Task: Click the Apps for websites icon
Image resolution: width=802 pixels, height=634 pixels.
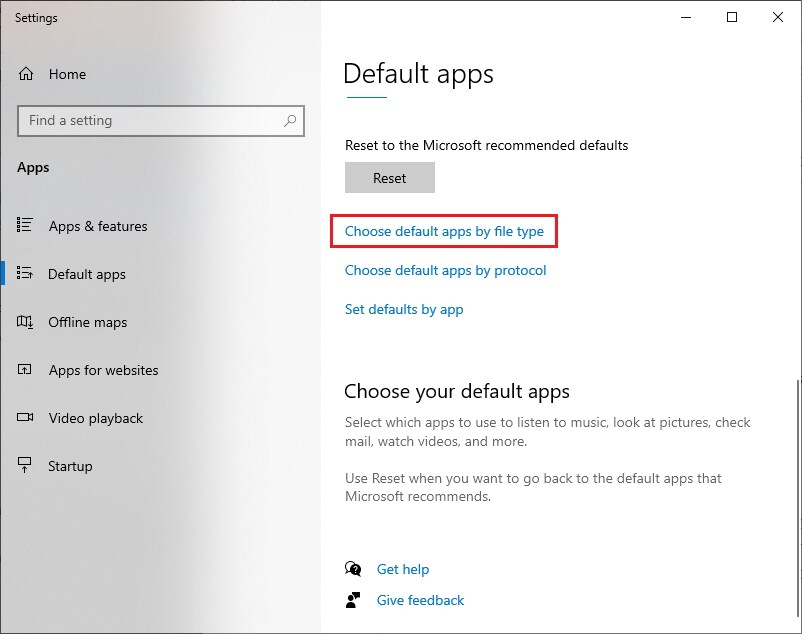Action: pos(25,369)
